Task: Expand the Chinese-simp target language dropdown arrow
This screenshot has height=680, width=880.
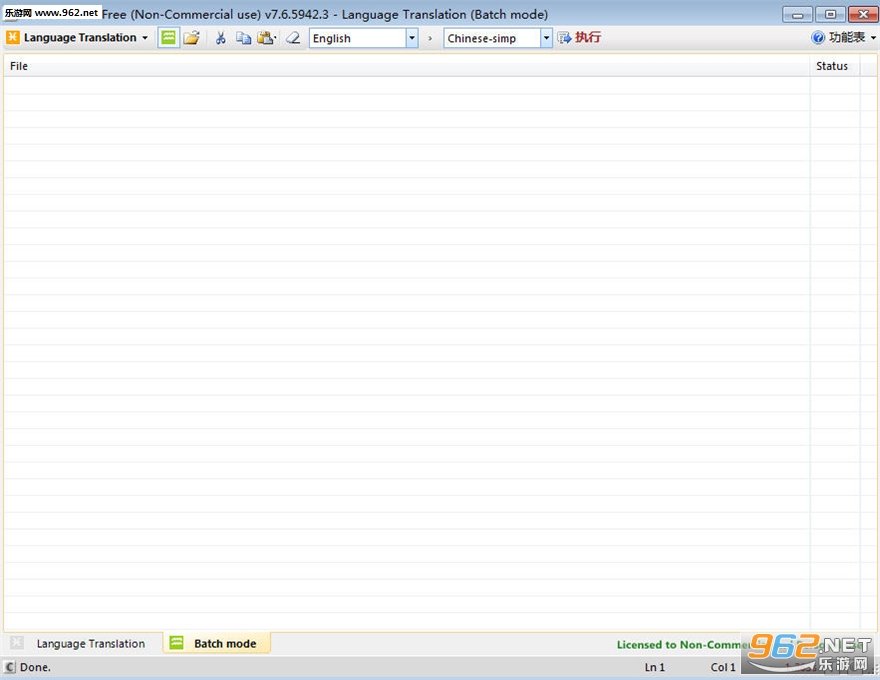Action: click(546, 38)
